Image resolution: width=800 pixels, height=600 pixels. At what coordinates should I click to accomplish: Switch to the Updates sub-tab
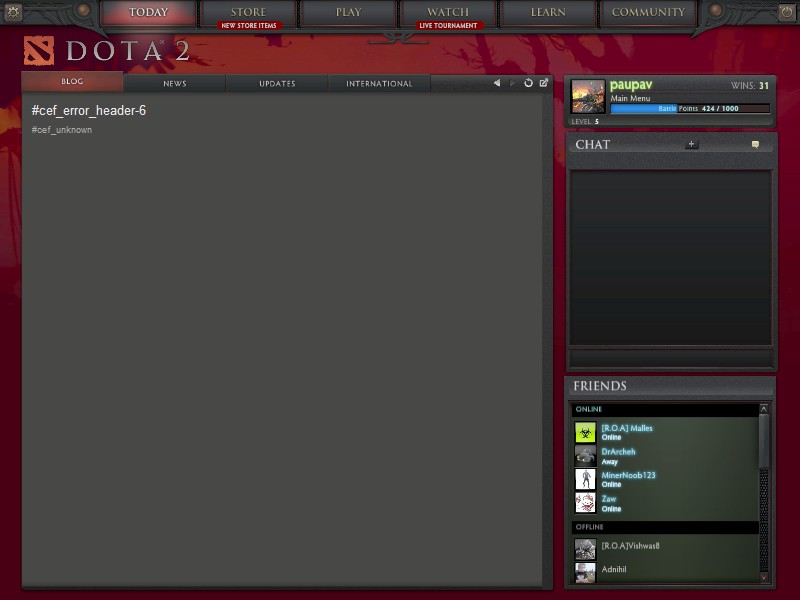[277, 83]
